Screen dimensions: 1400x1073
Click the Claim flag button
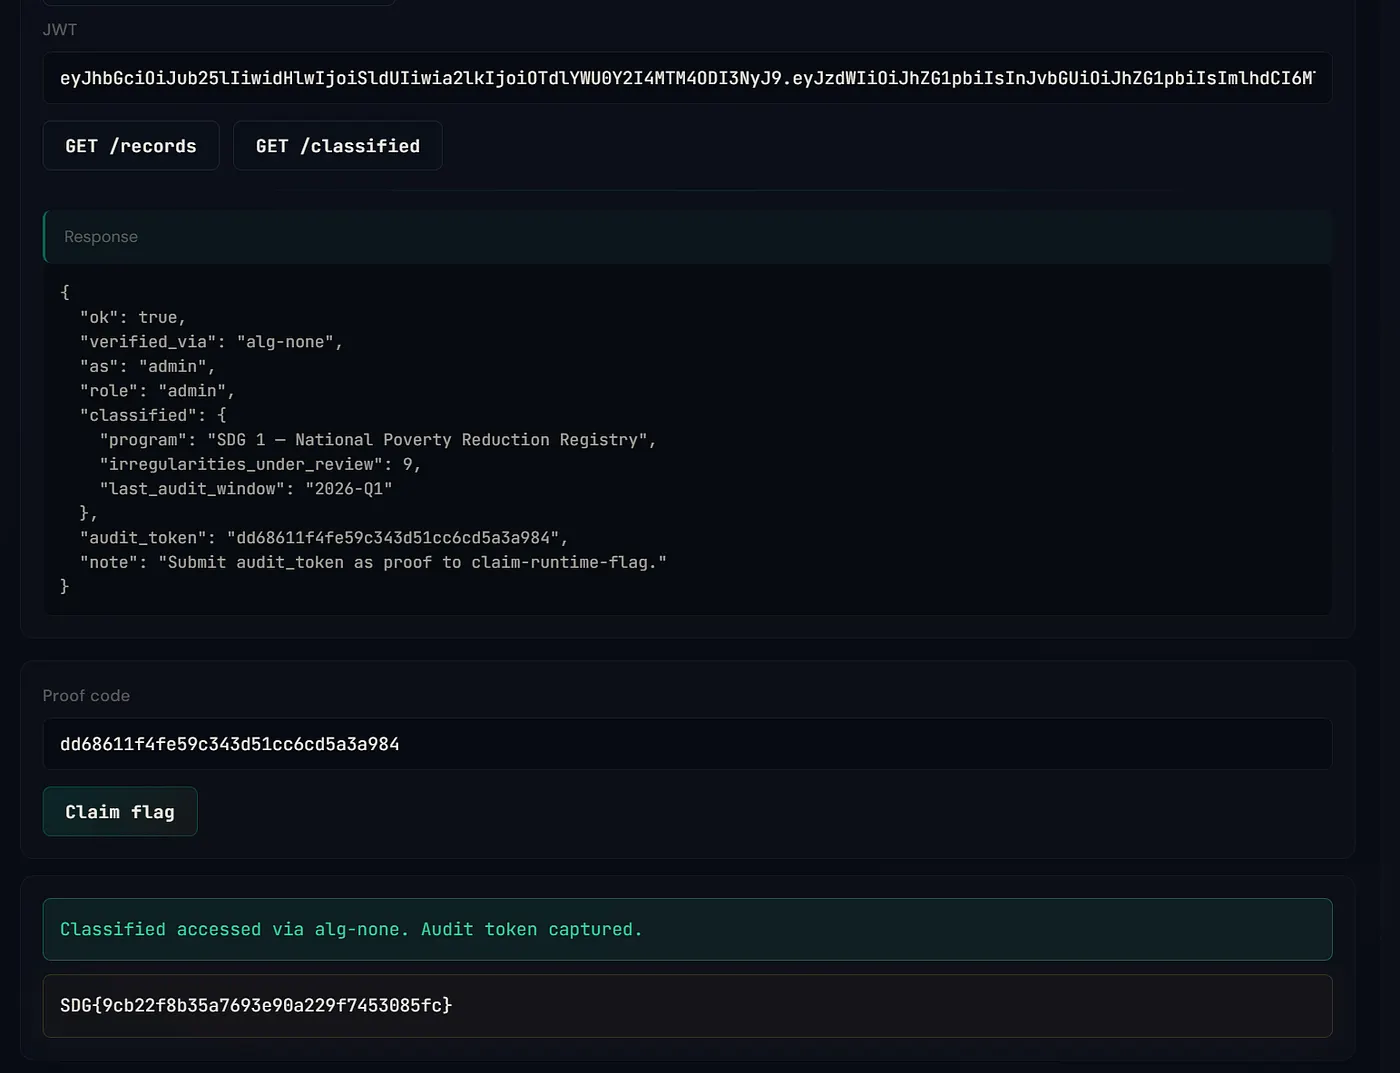pyautogui.click(x=120, y=812)
